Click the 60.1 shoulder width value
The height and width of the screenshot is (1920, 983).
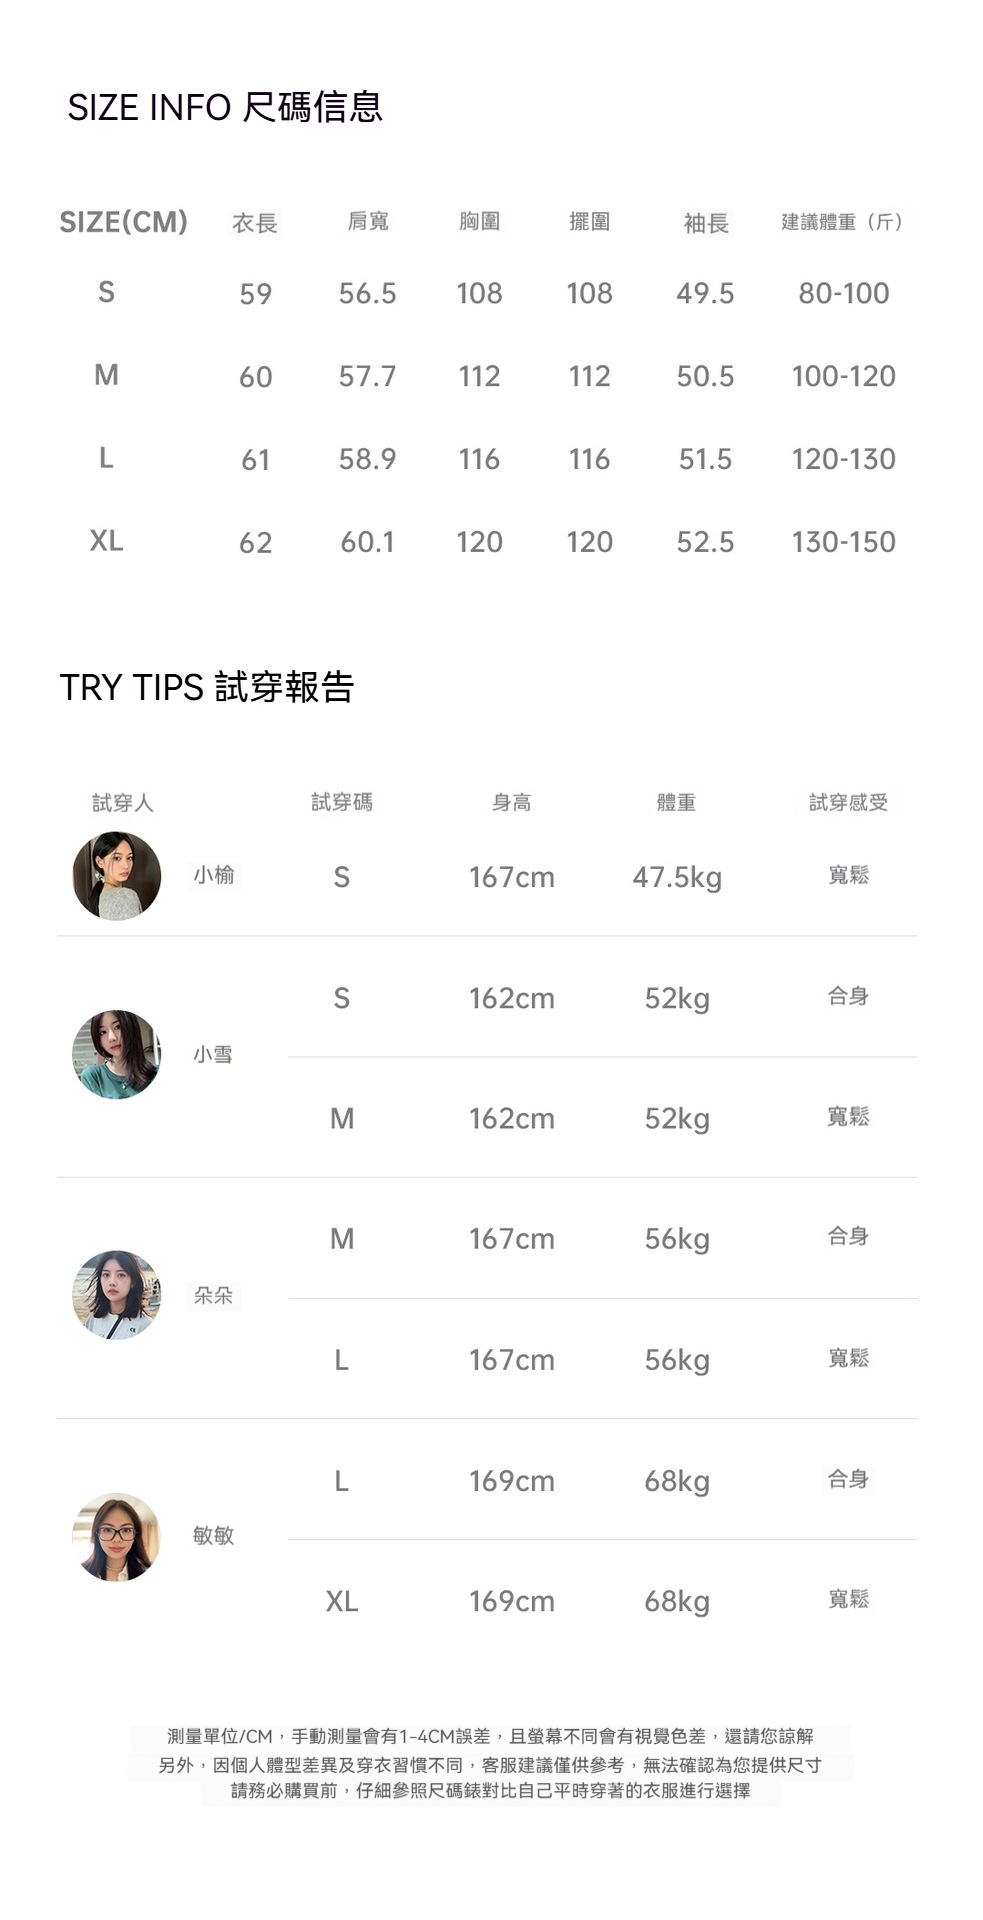tap(367, 542)
